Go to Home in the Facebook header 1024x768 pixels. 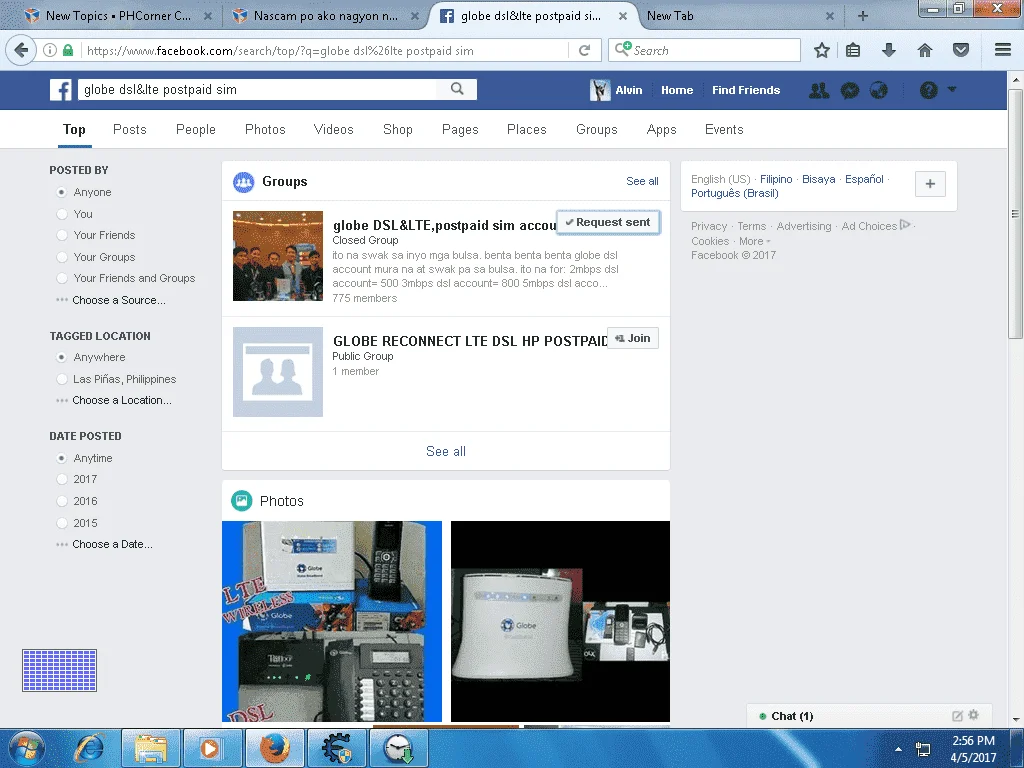677,90
